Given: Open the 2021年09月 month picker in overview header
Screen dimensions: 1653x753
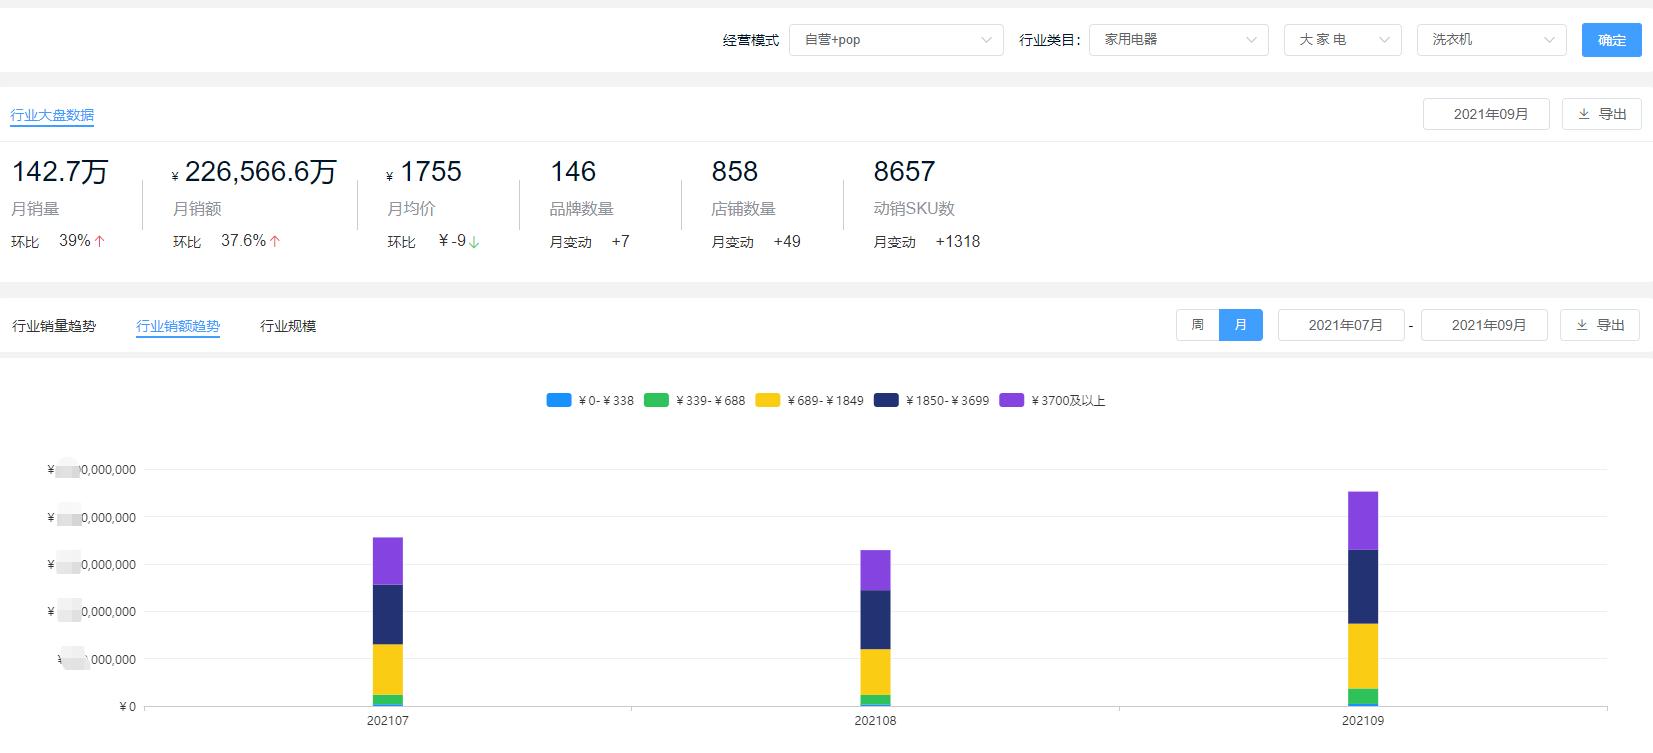Looking at the screenshot, I should point(1486,114).
